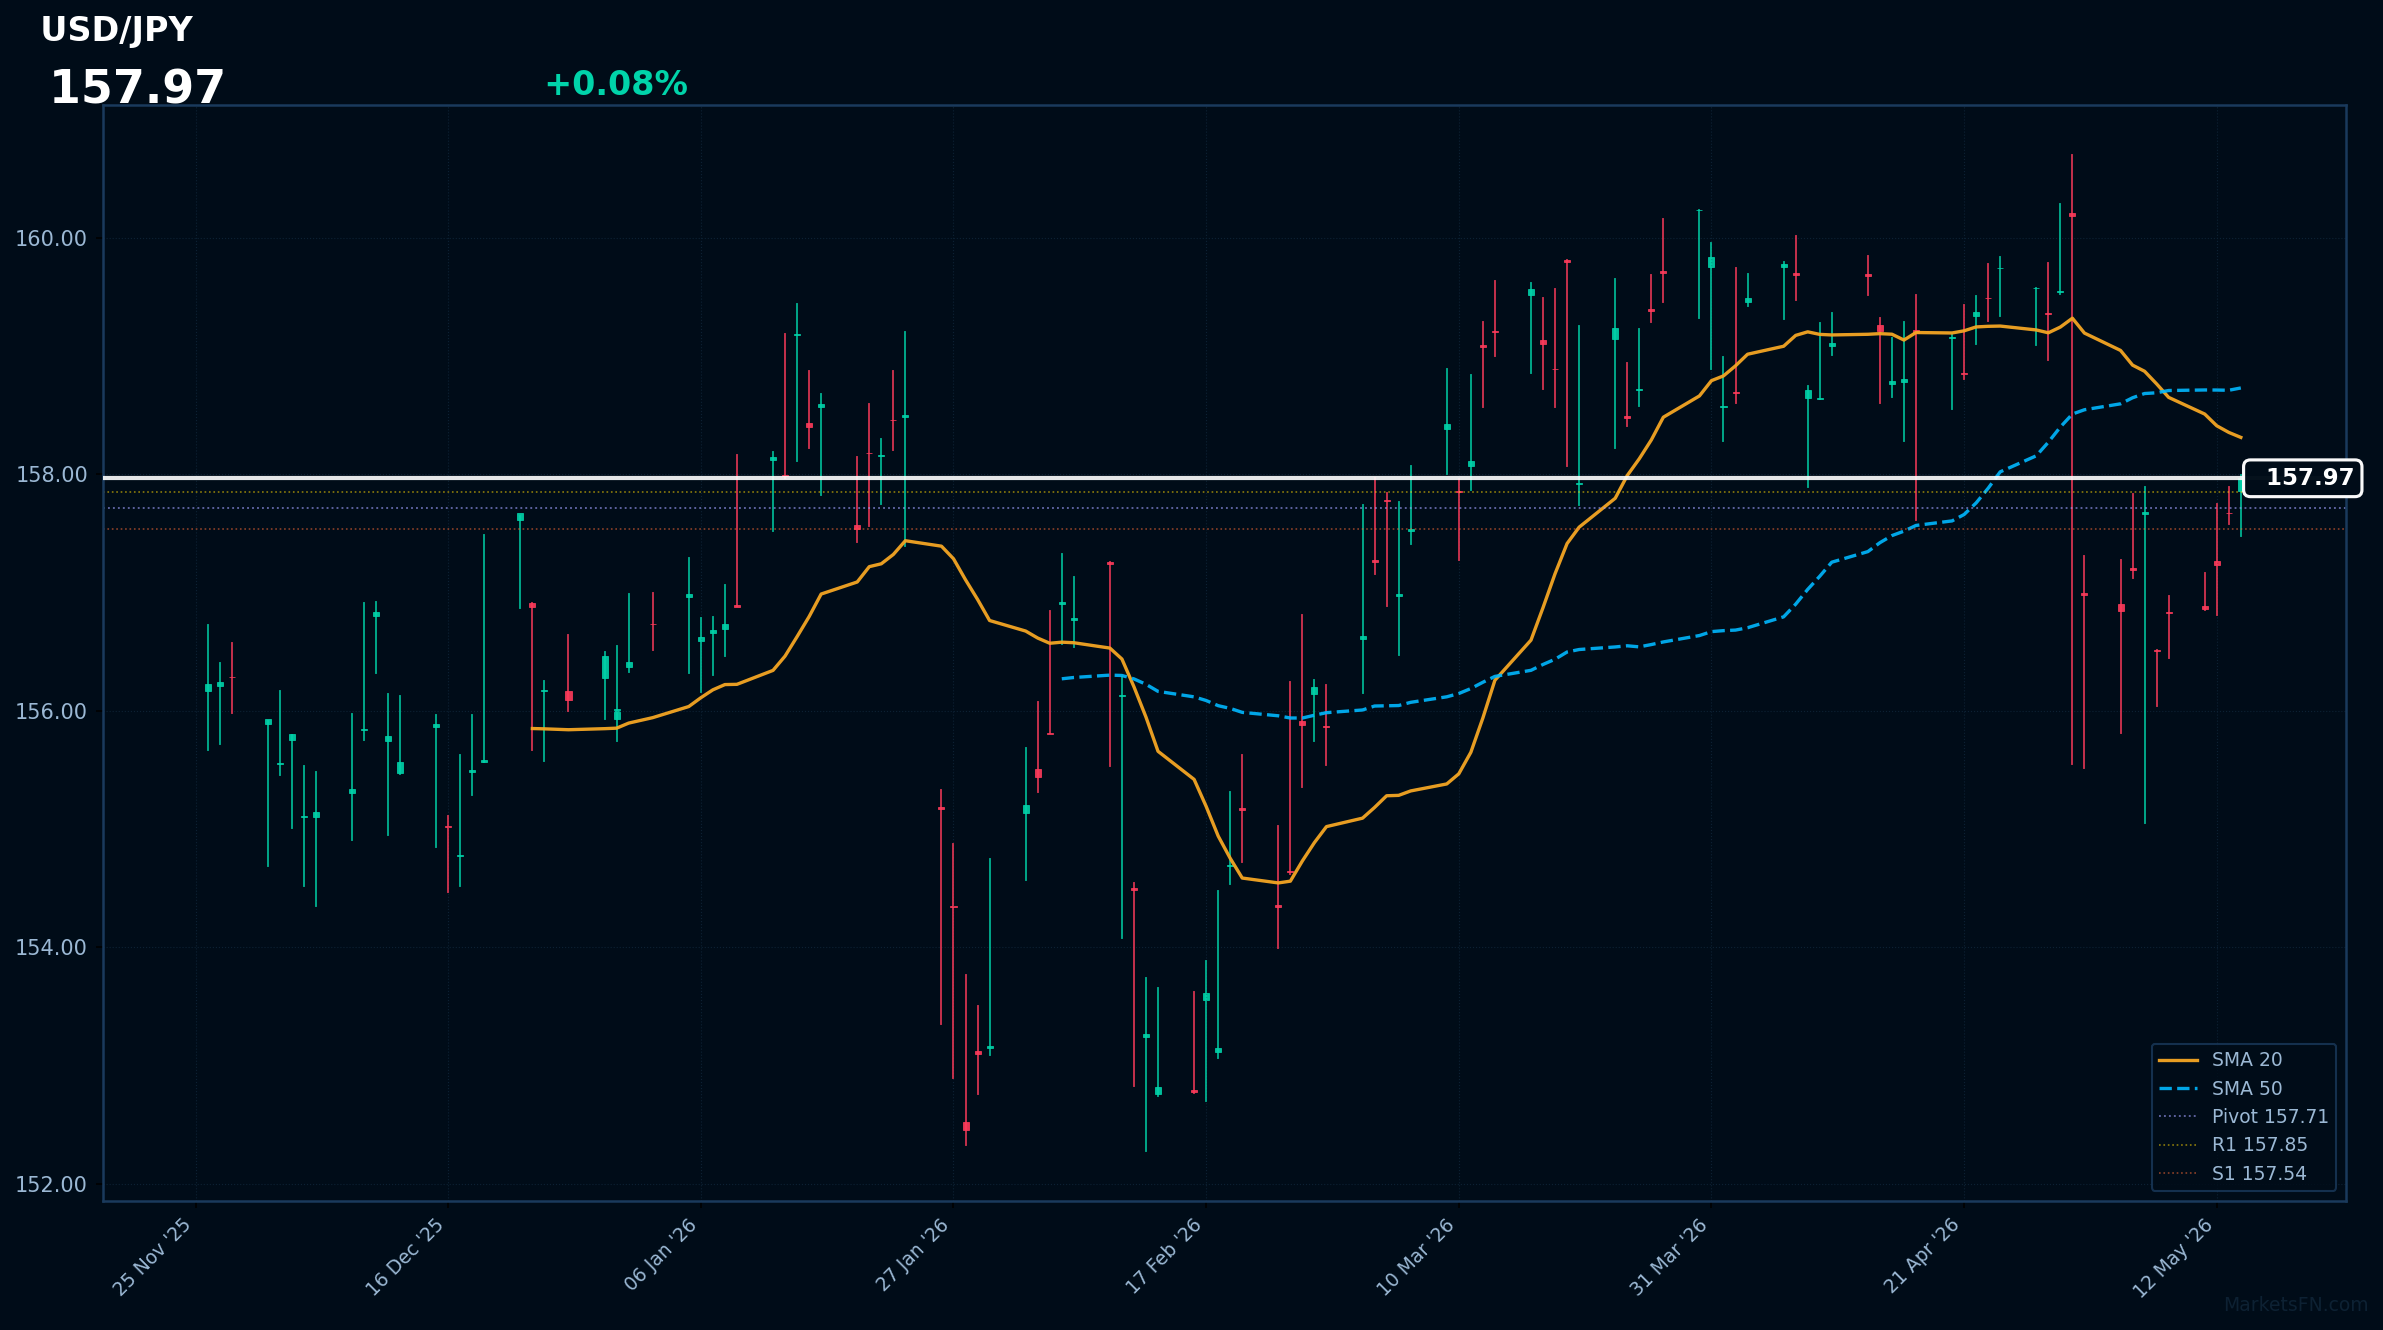Screen dimensions: 2383x1330
Task: Click the 160.00 y-axis label
Action: [51, 239]
